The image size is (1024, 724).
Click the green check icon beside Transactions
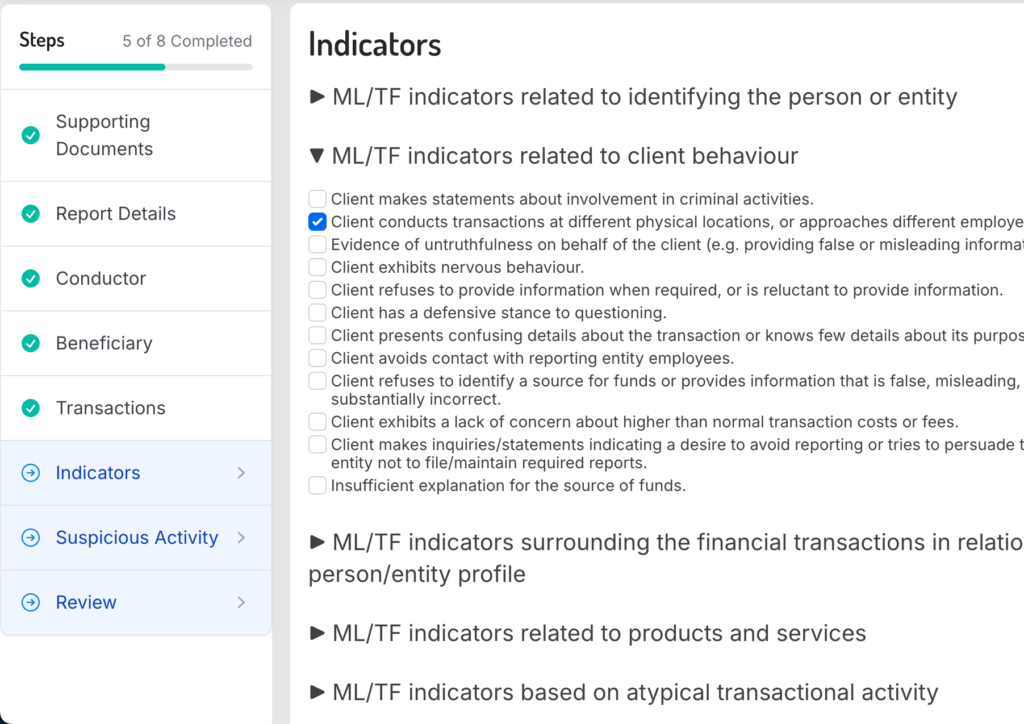point(31,408)
